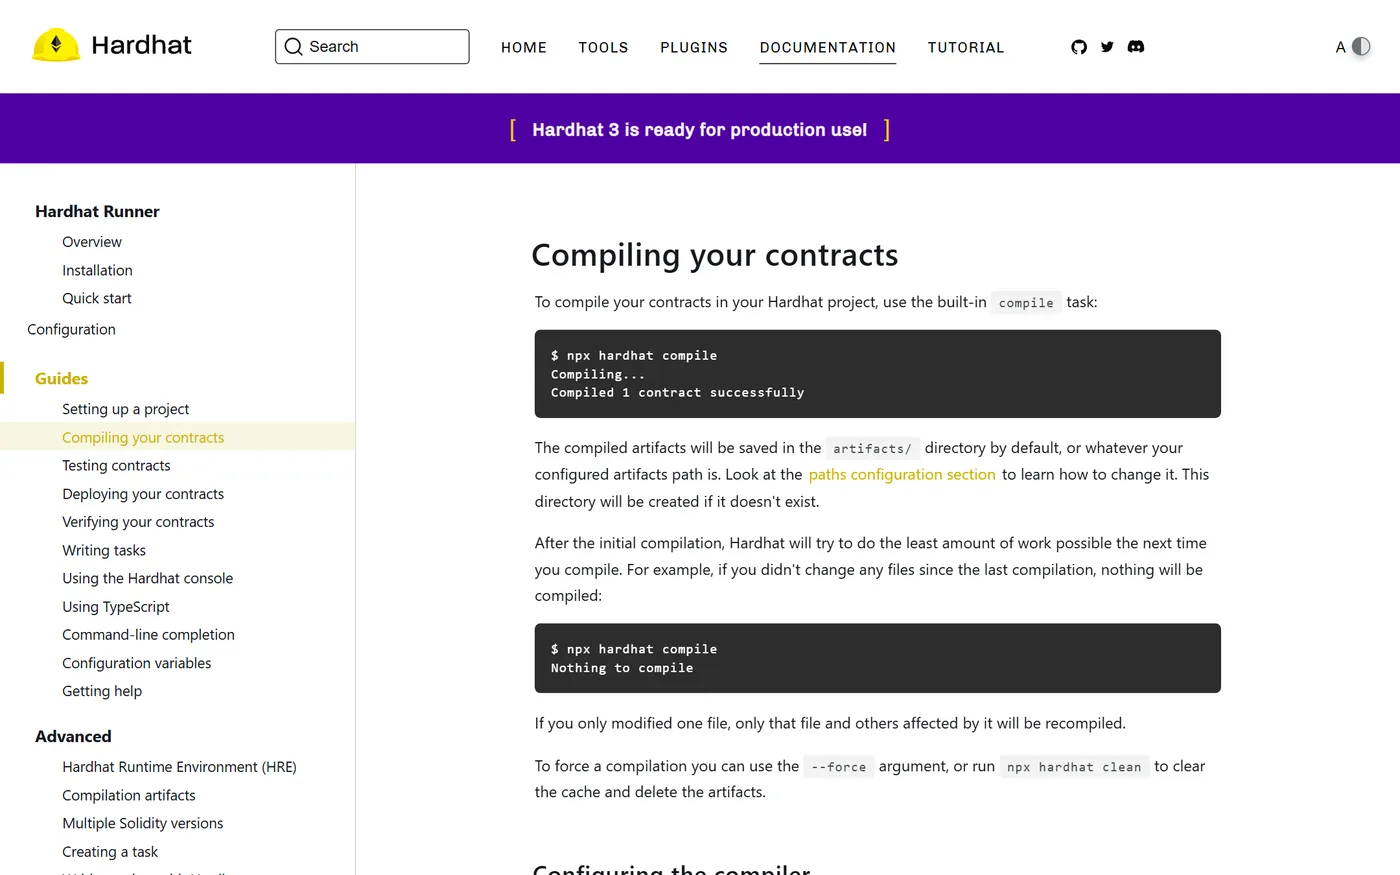Open the Hardhat Twitter icon link
The width and height of the screenshot is (1400, 875).
pyautogui.click(x=1107, y=47)
